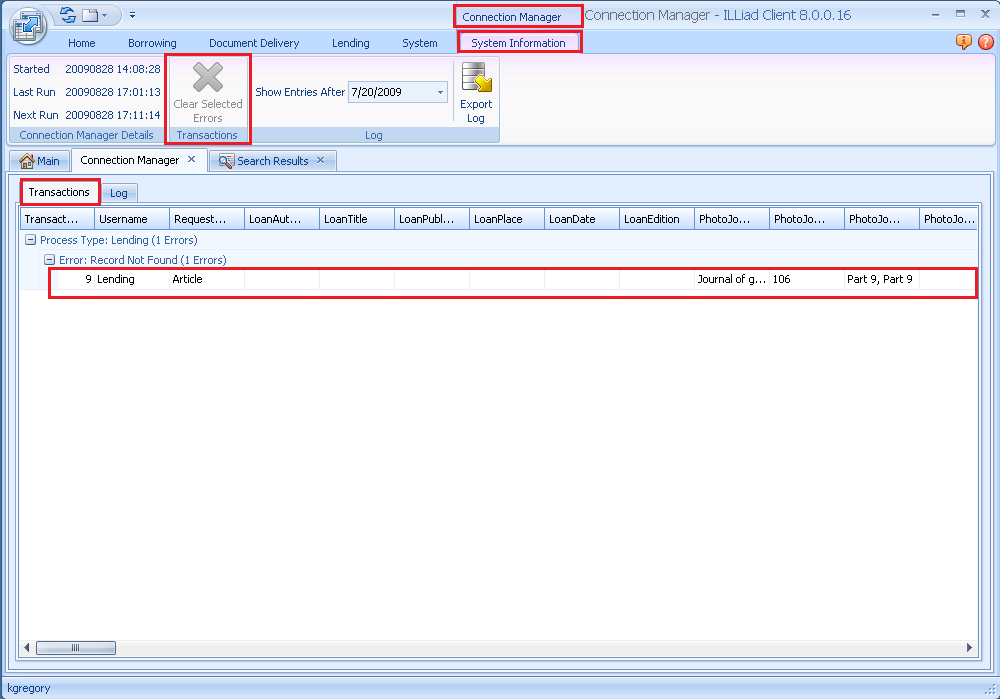1000x699 pixels.
Task: Open the Customize Quick Access Toolbar chevron
Action: pyautogui.click(x=131, y=15)
